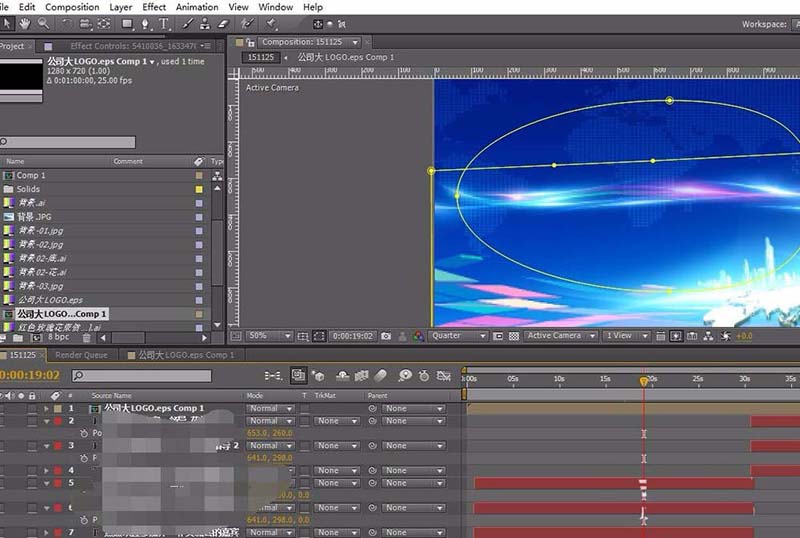Take a snapshot with camera icon
Screen dimensions: 800x538
386,336
